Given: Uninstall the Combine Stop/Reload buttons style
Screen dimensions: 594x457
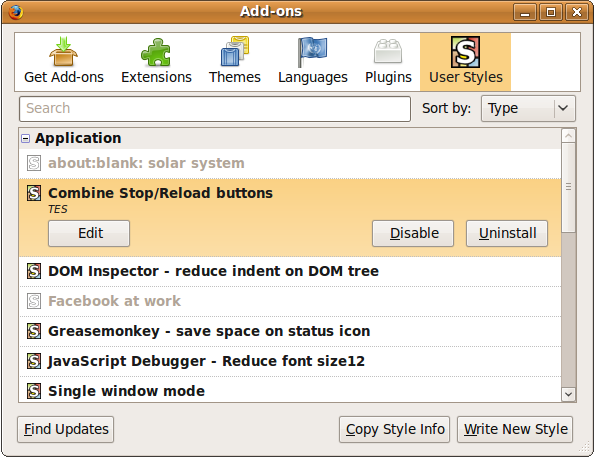Looking at the screenshot, I should pos(507,233).
